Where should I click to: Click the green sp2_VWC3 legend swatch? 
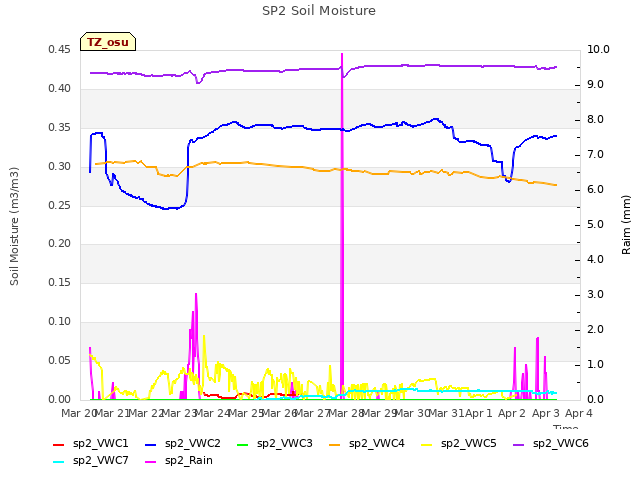point(243,444)
